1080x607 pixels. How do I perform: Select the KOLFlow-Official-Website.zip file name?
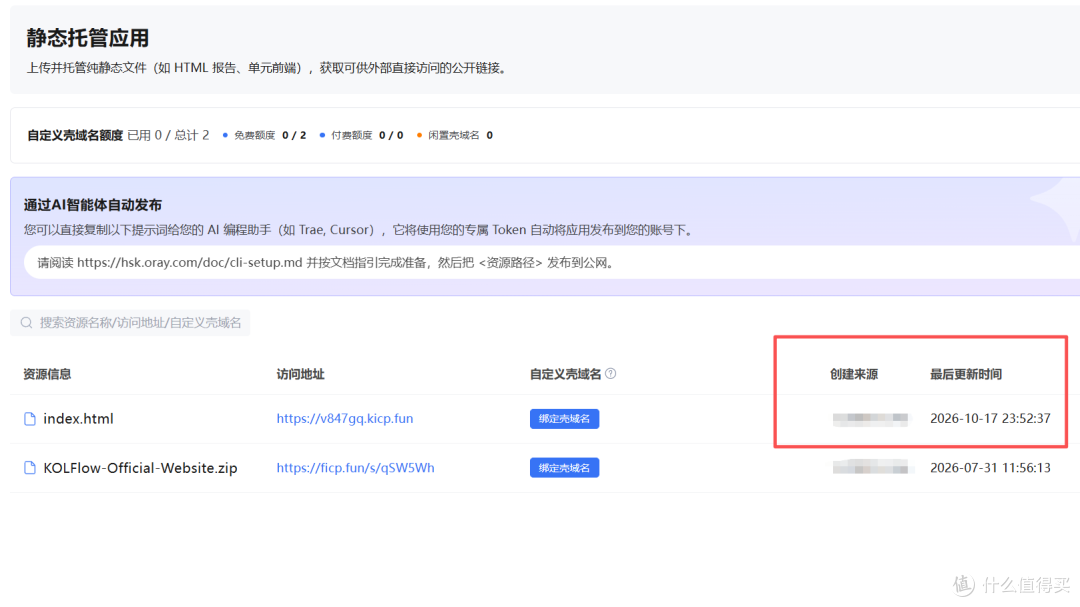141,468
